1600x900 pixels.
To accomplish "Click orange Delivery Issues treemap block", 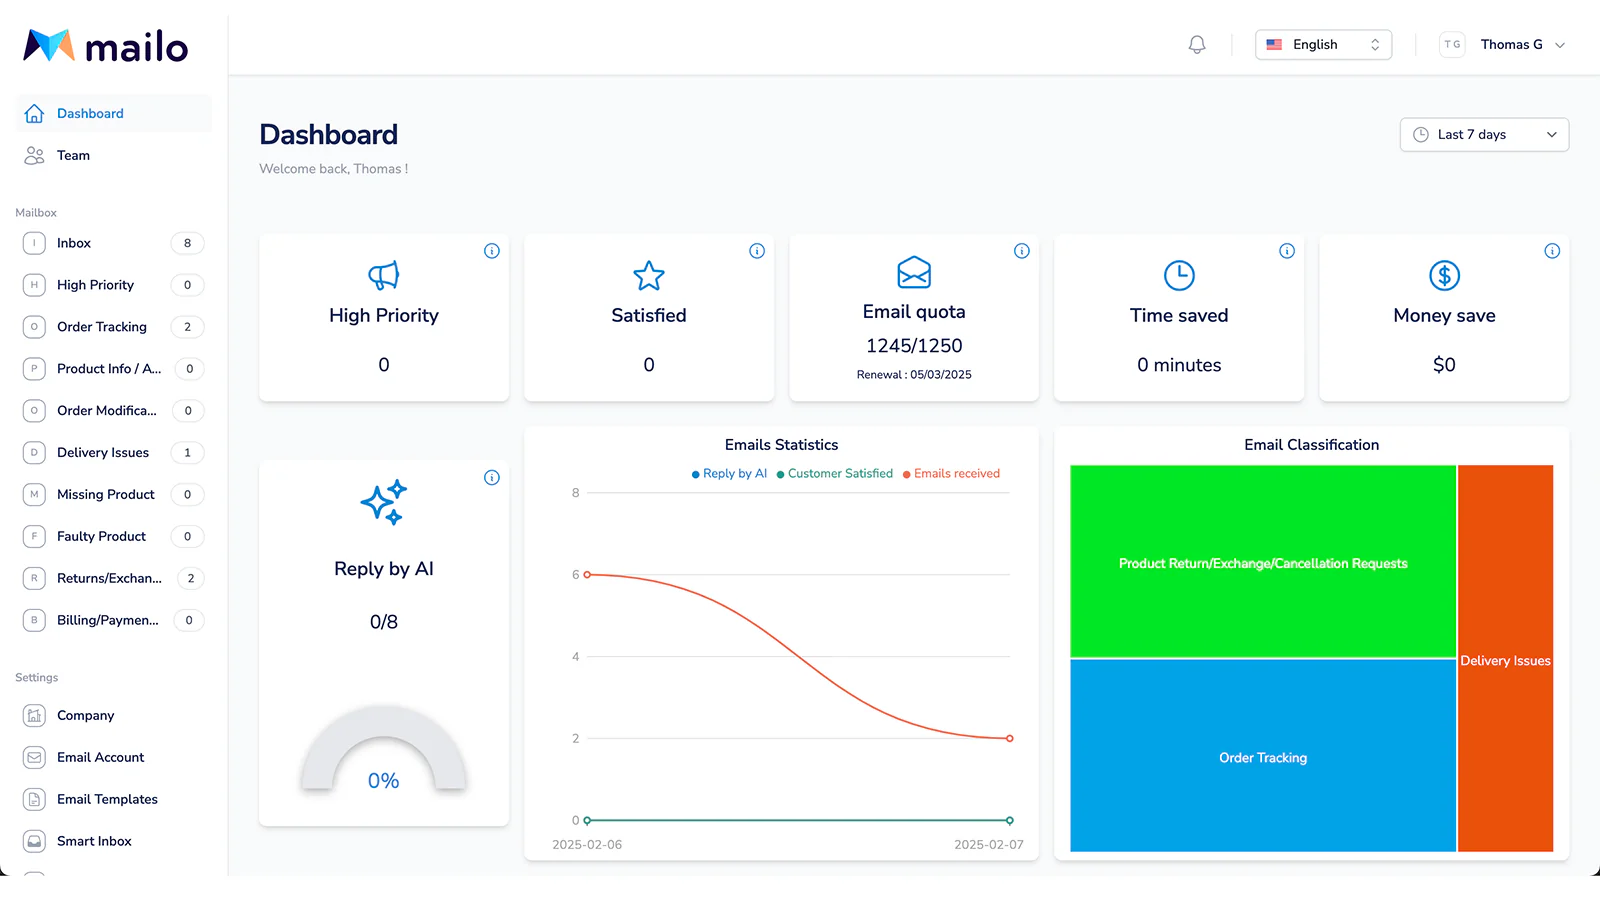I will (1506, 659).
